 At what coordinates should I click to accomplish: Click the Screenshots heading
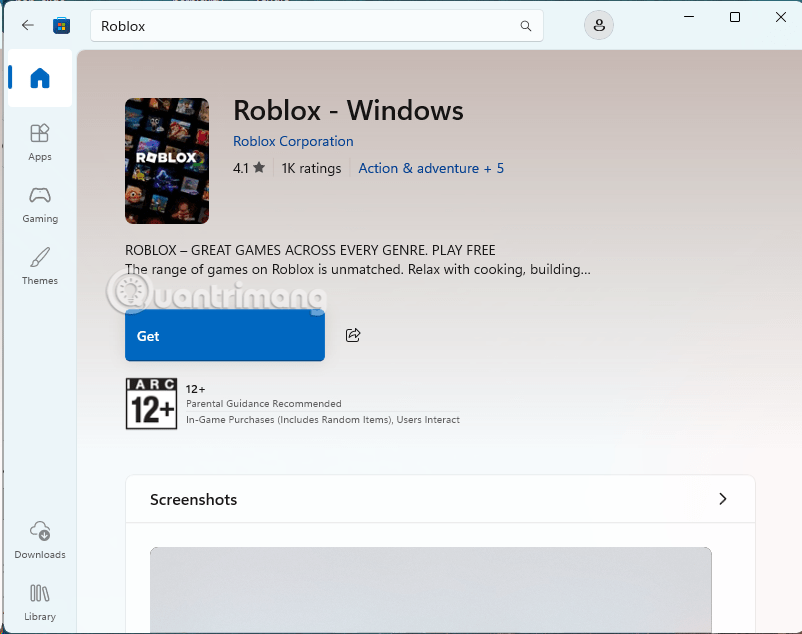pyautogui.click(x=193, y=500)
